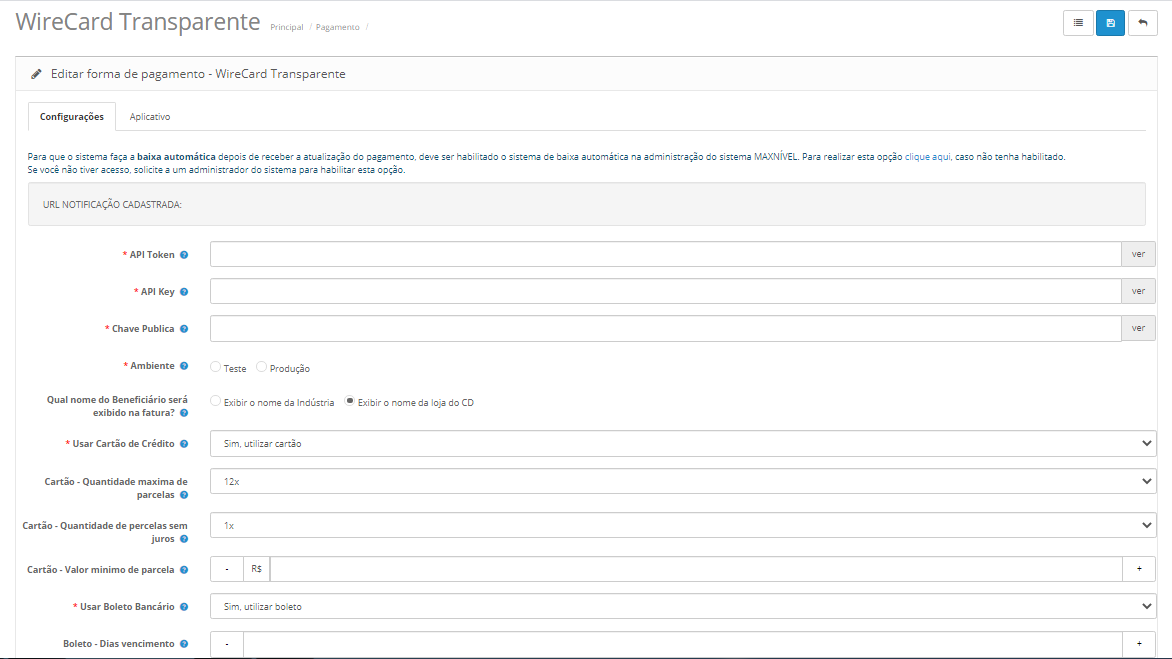Increase the valor minimo de parcela with plus
This screenshot has width=1172, height=659.
point(1139,569)
